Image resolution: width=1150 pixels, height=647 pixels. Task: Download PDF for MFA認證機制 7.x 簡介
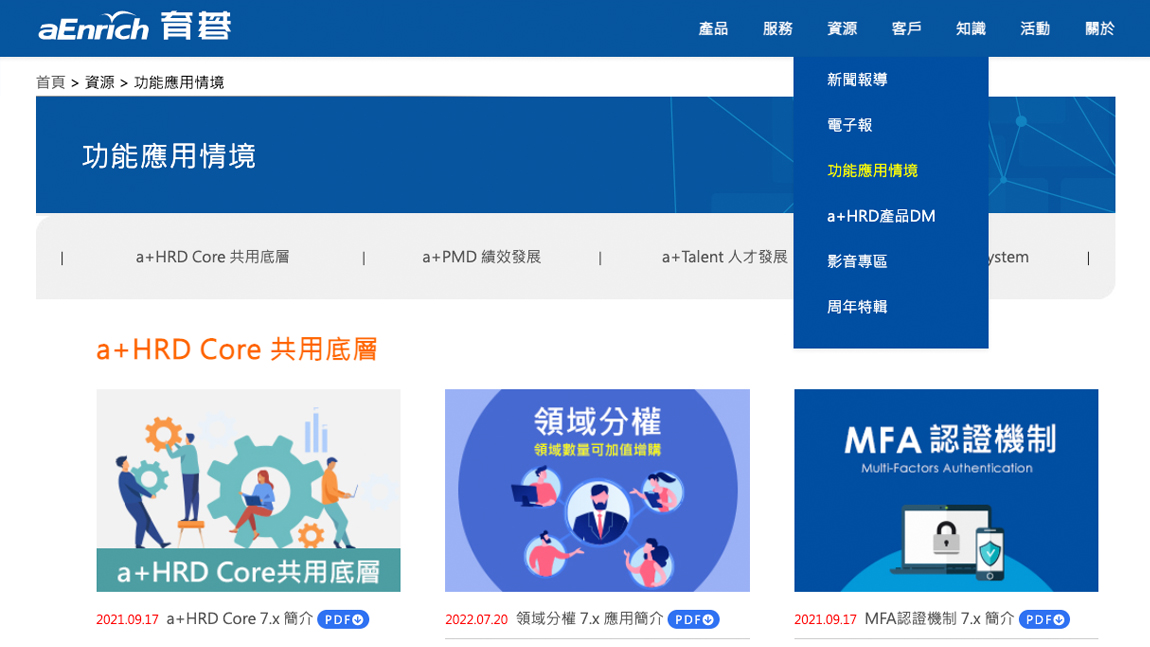tap(1044, 620)
